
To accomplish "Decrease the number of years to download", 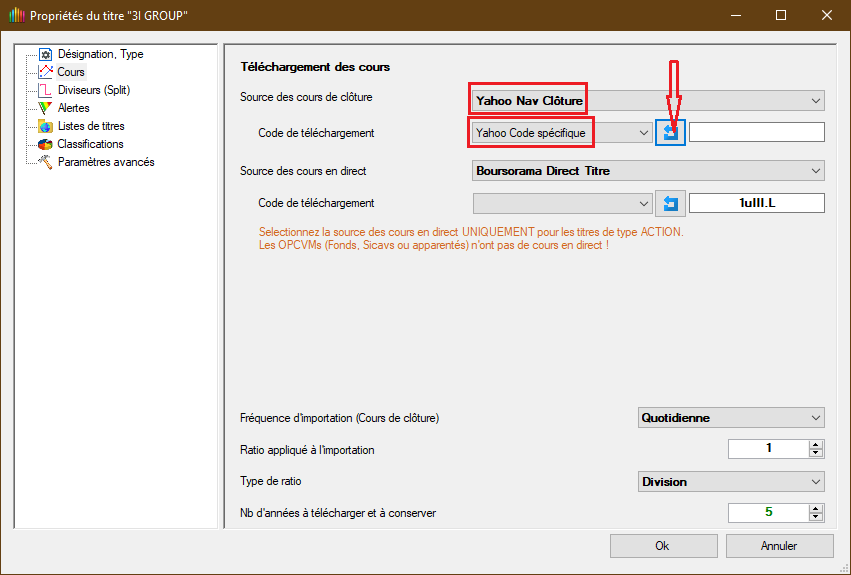I will click(x=816, y=517).
